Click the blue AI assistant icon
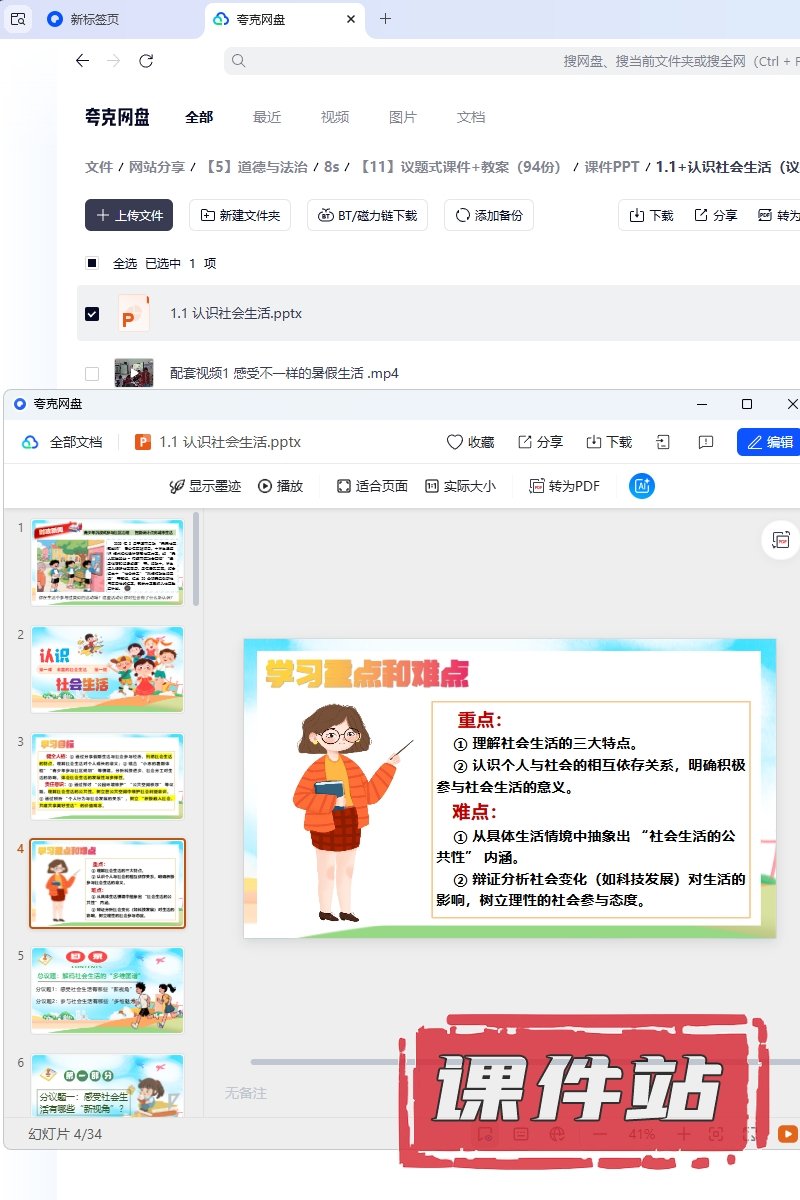 coord(641,486)
